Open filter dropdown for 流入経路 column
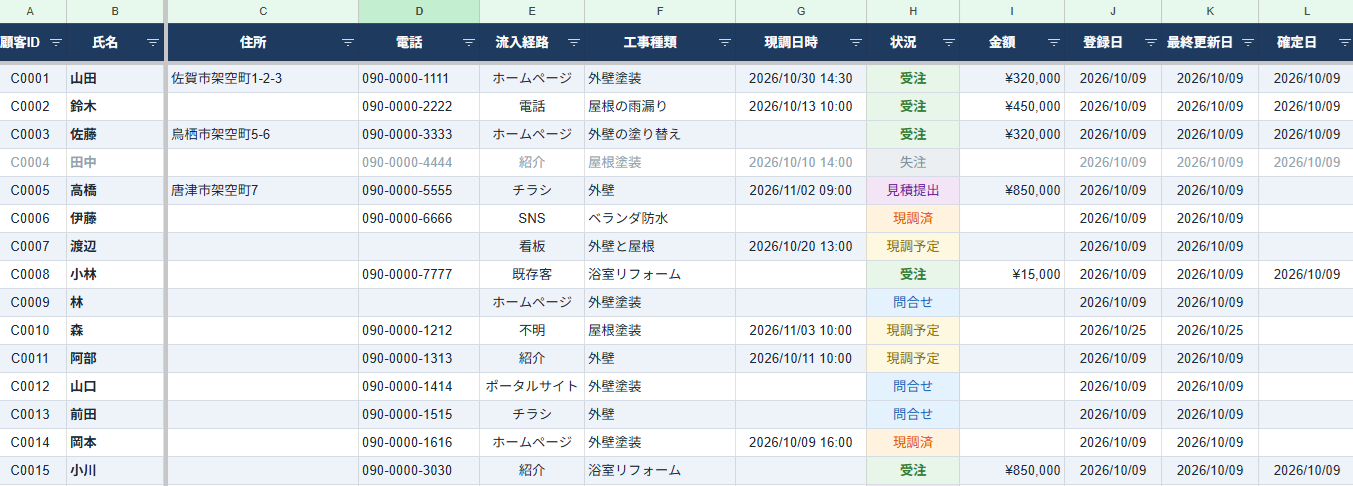 pyautogui.click(x=574, y=43)
